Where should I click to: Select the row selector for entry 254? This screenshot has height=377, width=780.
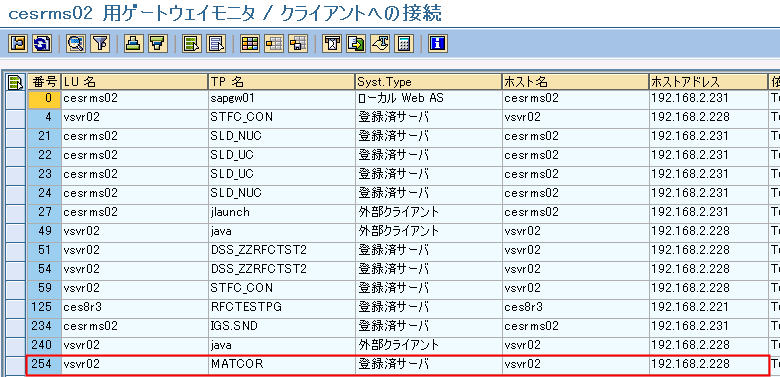(x=16, y=364)
